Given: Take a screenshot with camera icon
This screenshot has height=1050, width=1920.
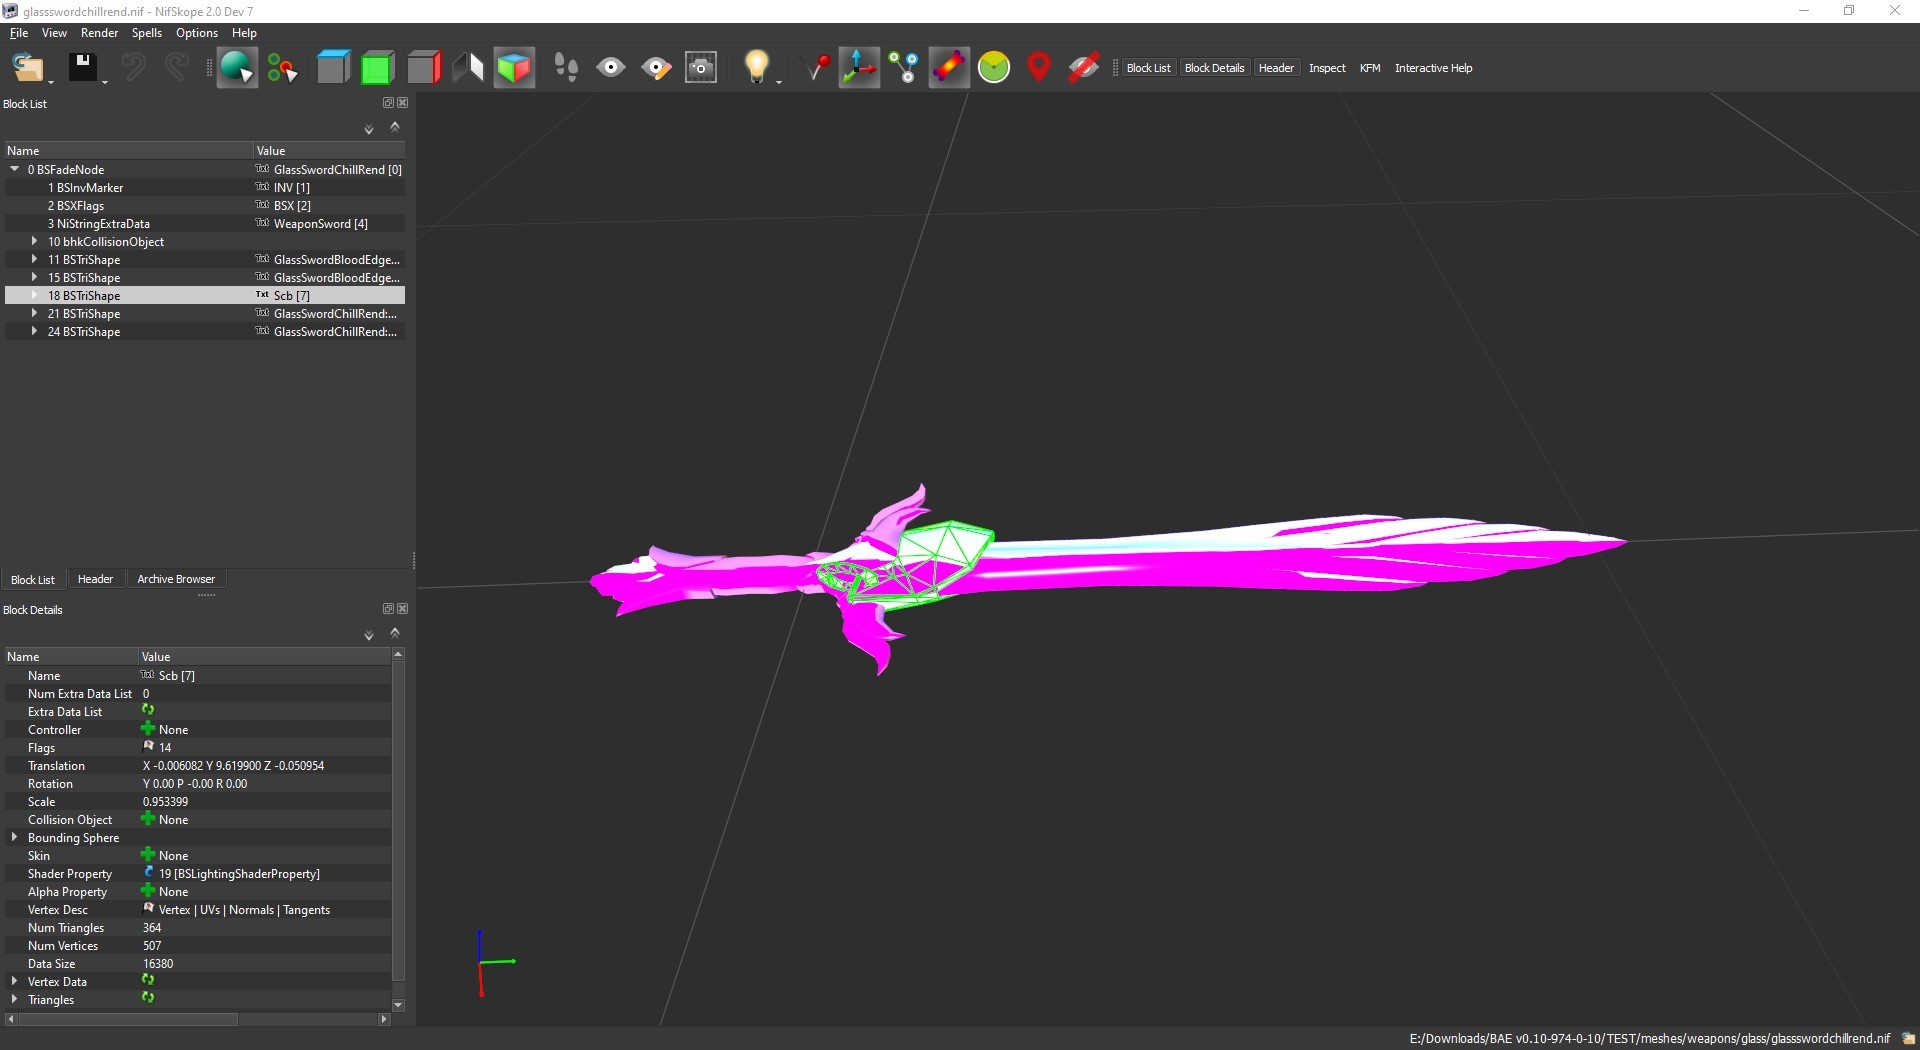Looking at the screenshot, I should coord(701,68).
